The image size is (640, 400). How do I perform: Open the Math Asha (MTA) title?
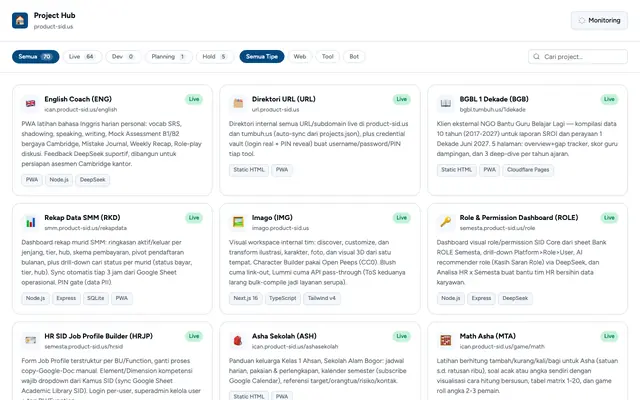pos(488,336)
